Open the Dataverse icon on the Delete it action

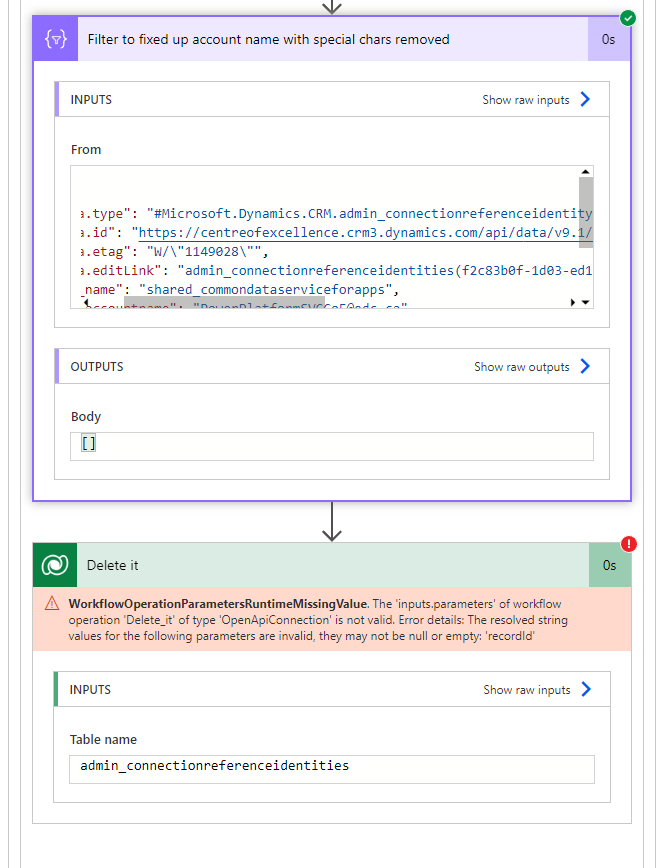pyautogui.click(x=55, y=565)
